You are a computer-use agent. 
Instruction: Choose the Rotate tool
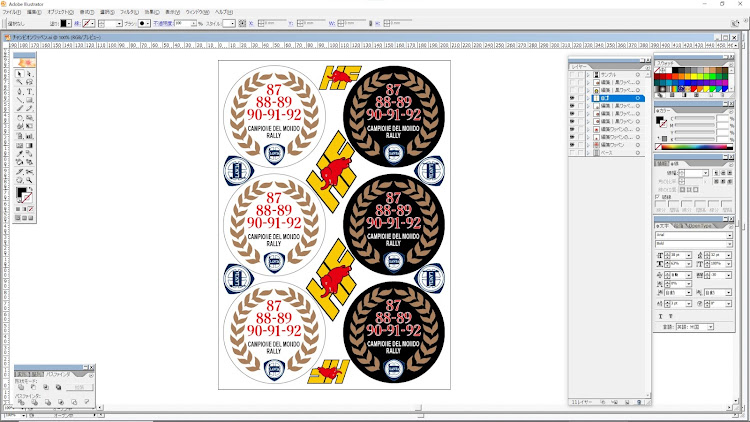(x=20, y=118)
